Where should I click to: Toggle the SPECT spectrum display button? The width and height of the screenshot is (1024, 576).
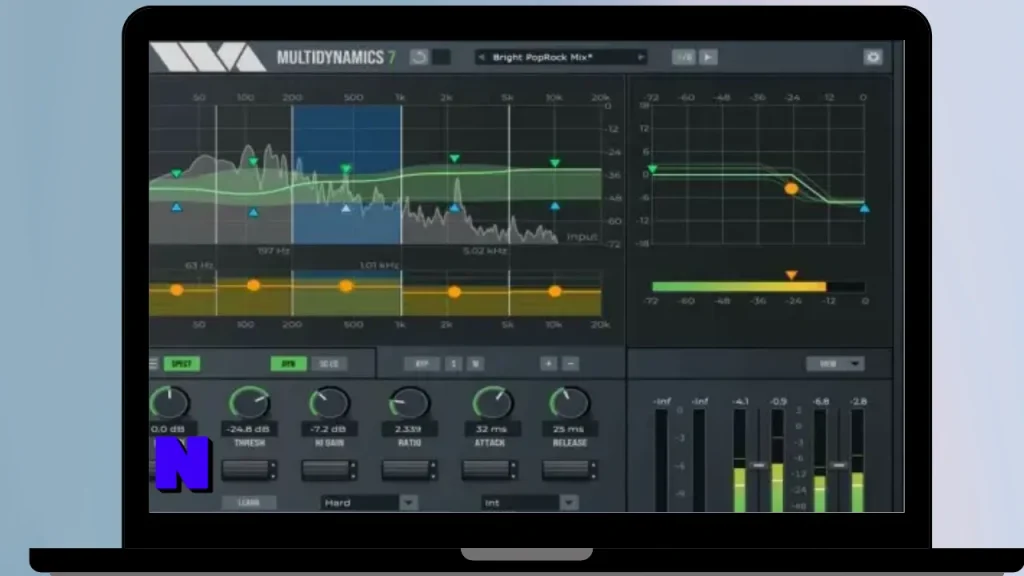pyautogui.click(x=182, y=364)
